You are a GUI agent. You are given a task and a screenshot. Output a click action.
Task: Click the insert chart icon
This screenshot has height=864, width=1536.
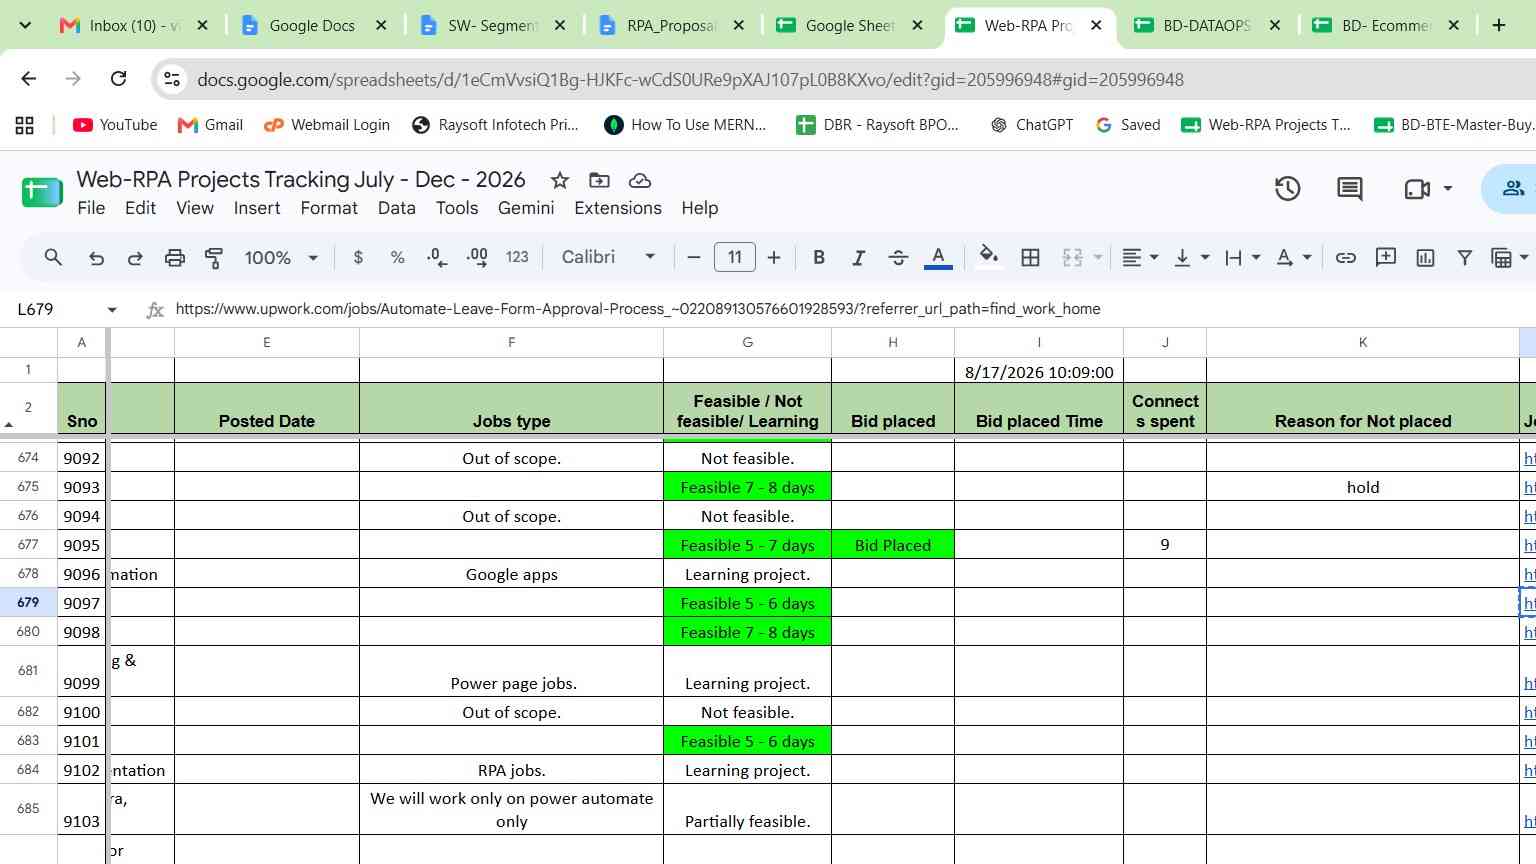click(x=1425, y=257)
